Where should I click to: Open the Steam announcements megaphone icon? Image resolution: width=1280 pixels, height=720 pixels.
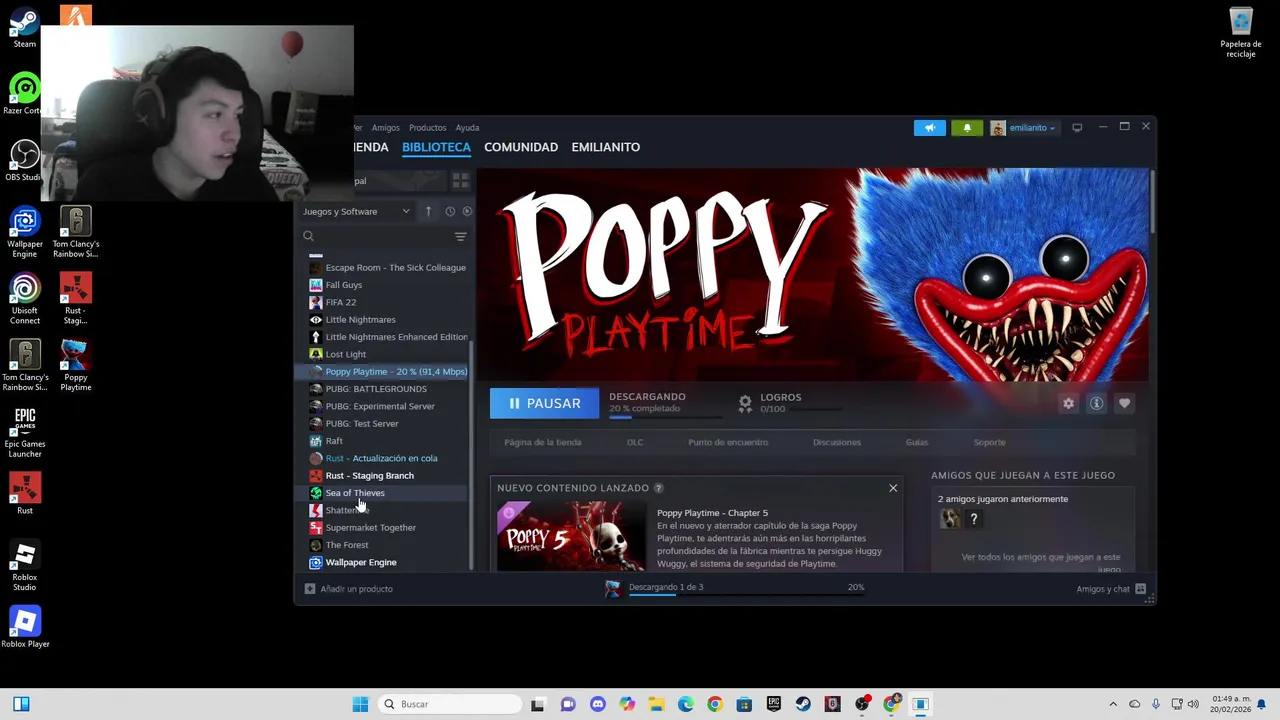(x=929, y=128)
